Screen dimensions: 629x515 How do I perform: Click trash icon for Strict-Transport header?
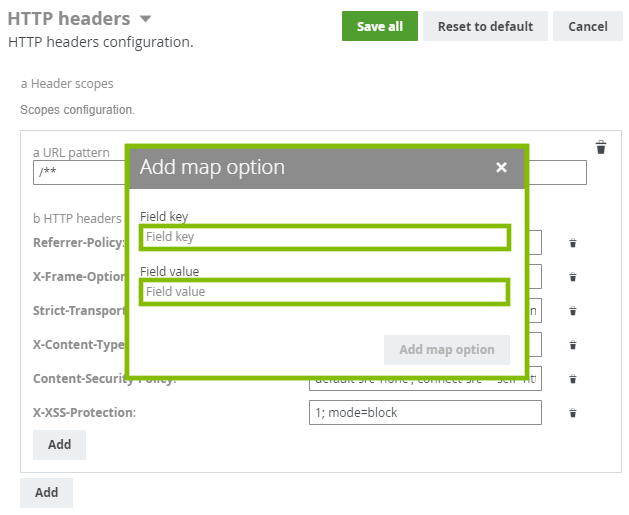click(573, 311)
